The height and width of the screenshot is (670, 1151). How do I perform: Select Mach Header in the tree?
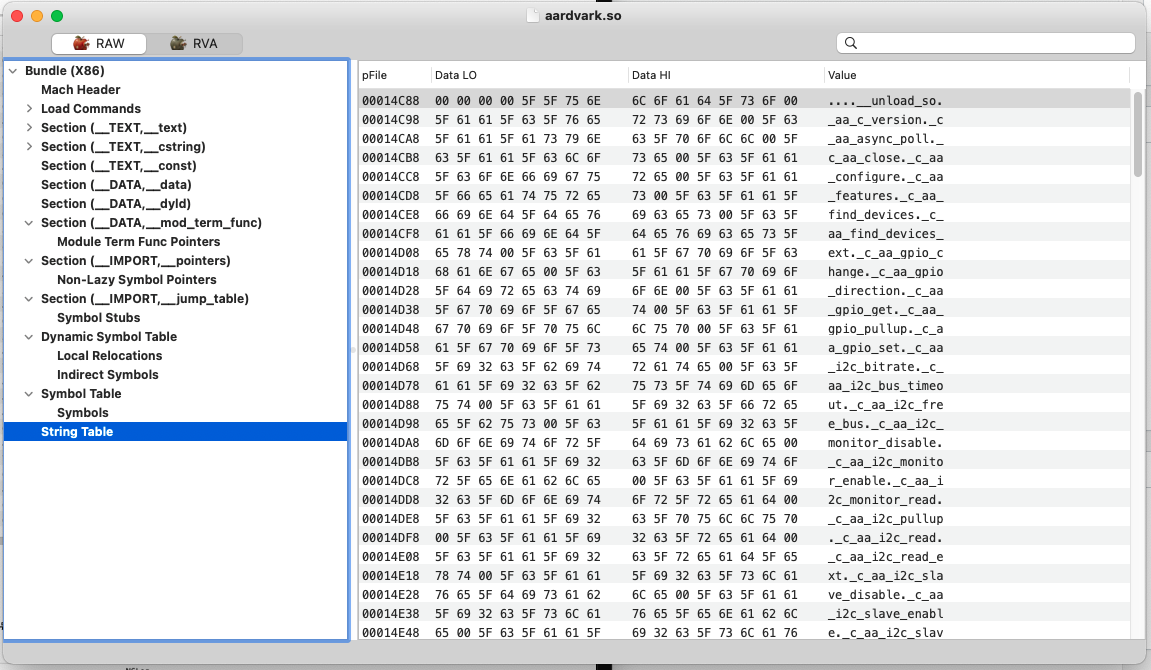81,90
